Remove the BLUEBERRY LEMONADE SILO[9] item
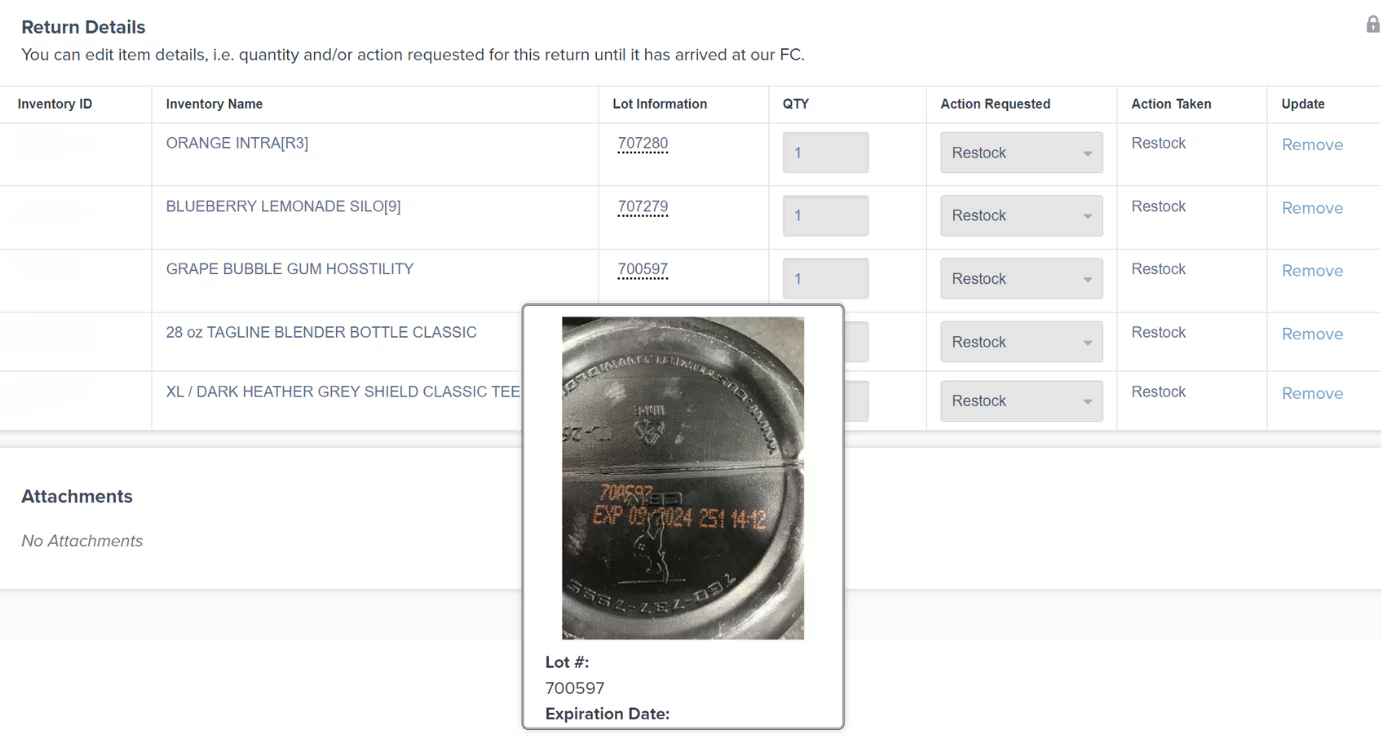The height and width of the screenshot is (737, 1381). (x=1312, y=207)
